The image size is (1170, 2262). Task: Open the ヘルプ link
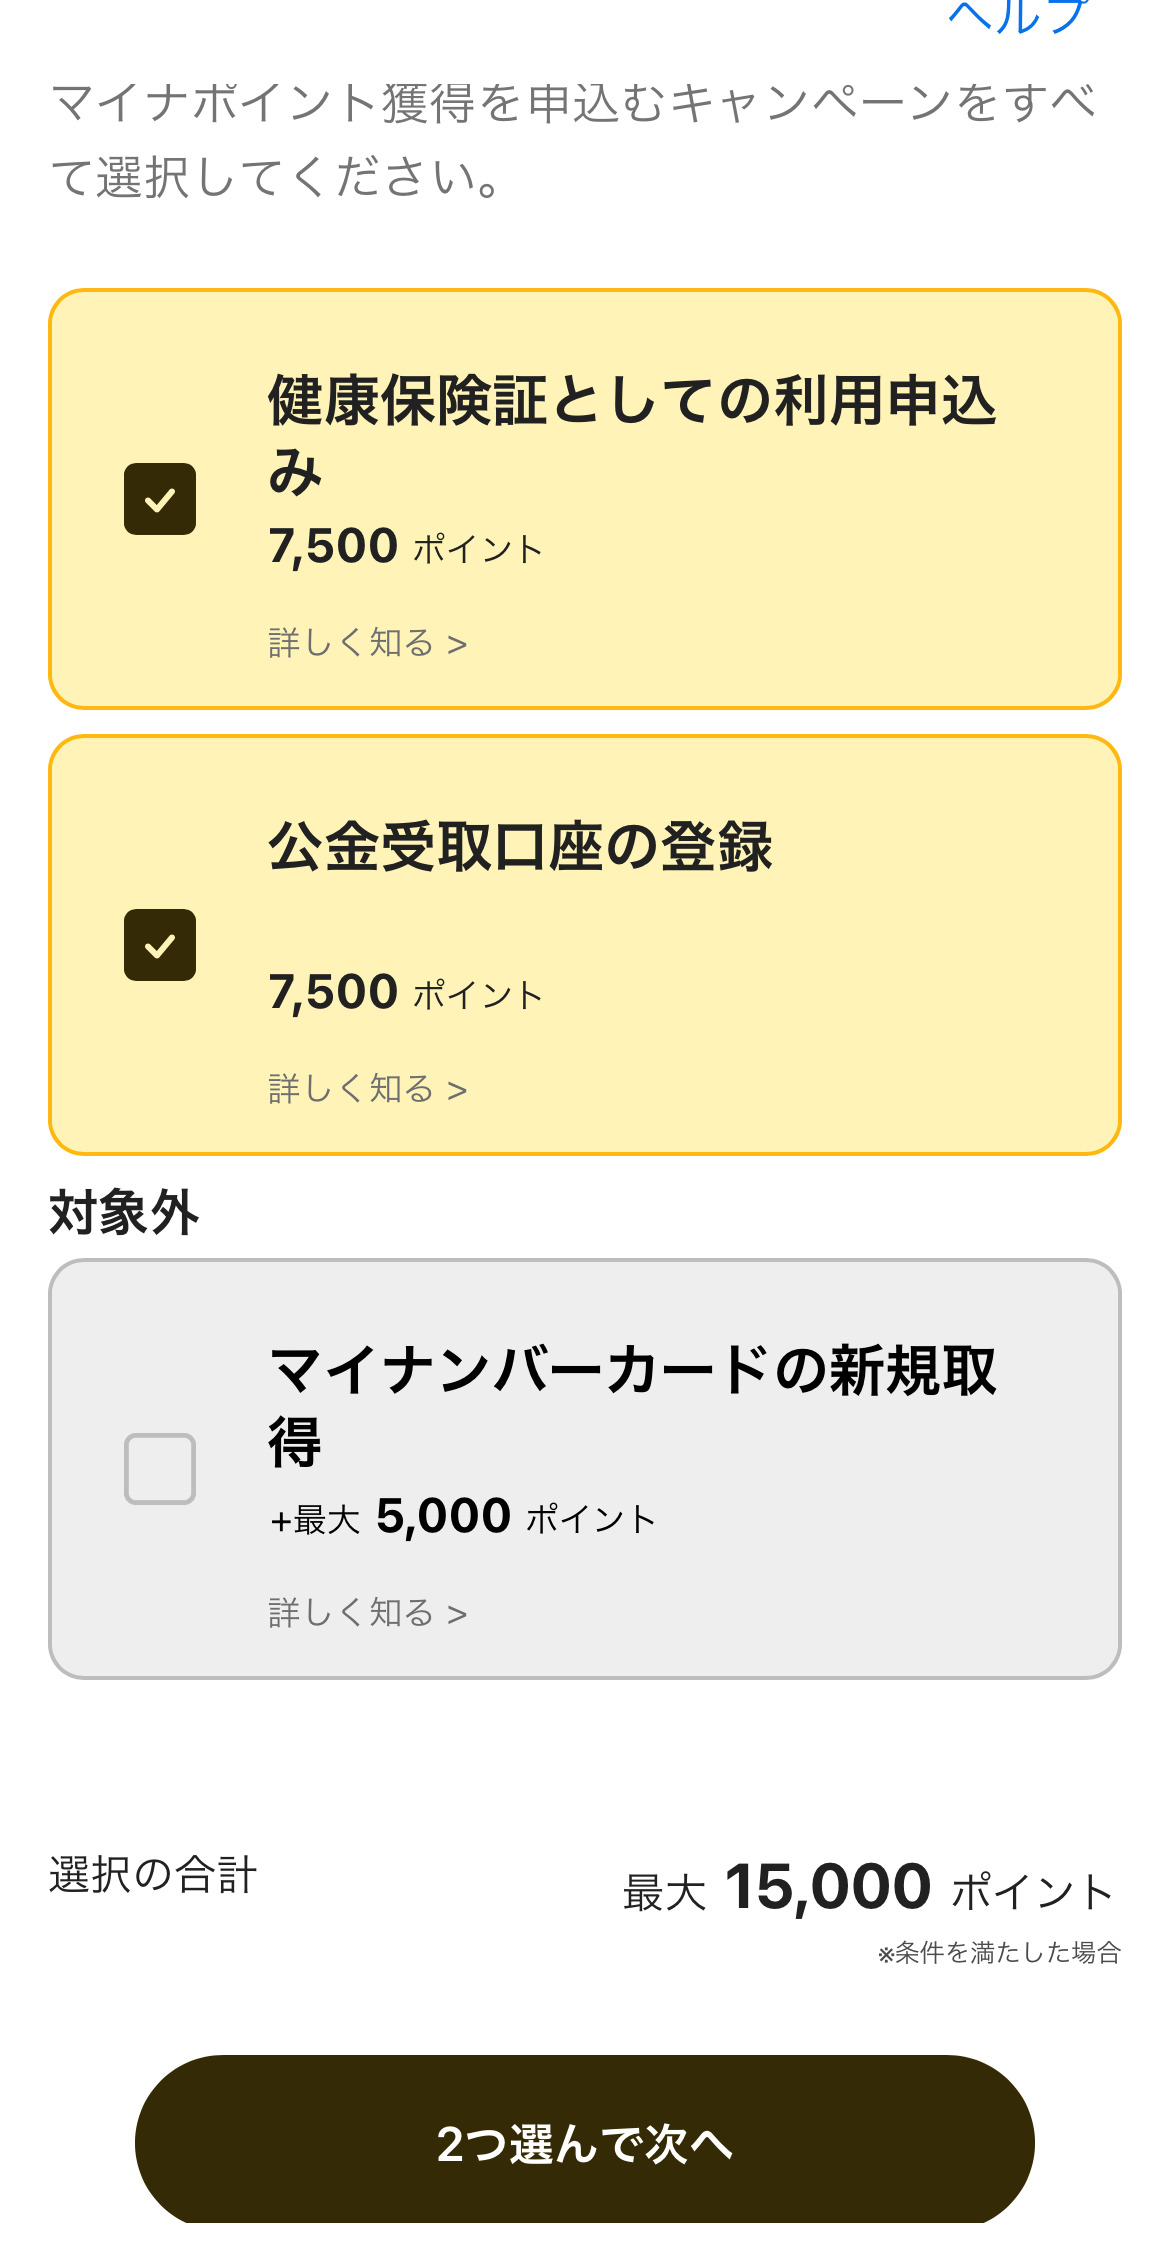pyautogui.click(x=1018, y=18)
